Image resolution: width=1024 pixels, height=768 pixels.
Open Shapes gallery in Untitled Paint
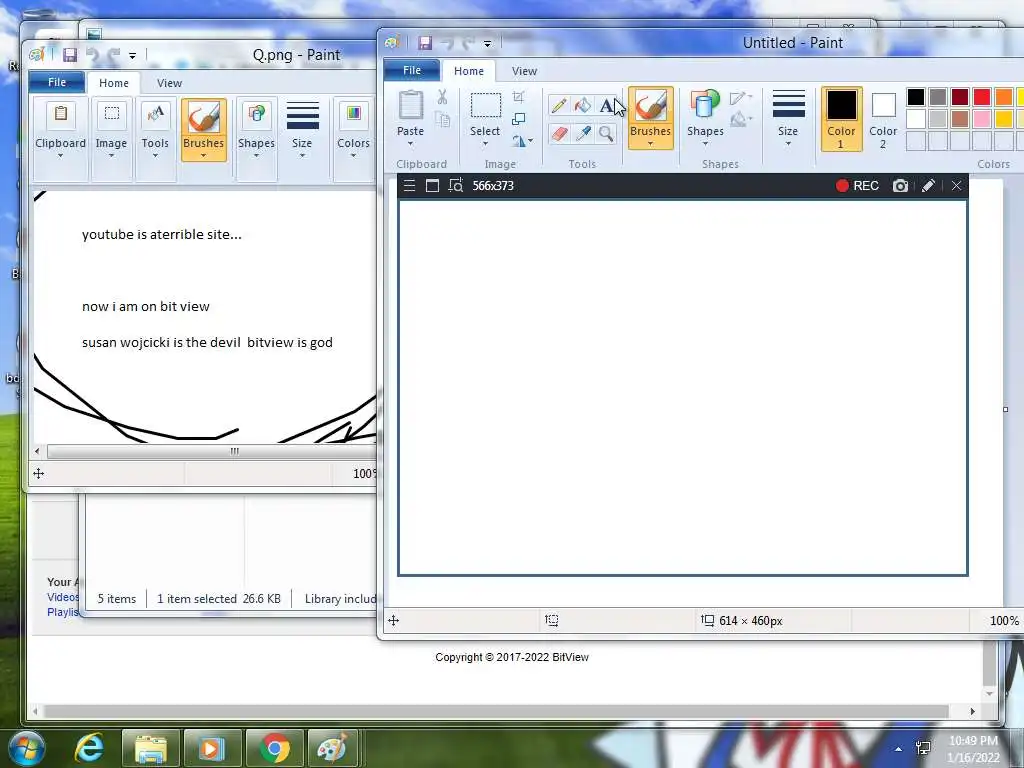[705, 118]
